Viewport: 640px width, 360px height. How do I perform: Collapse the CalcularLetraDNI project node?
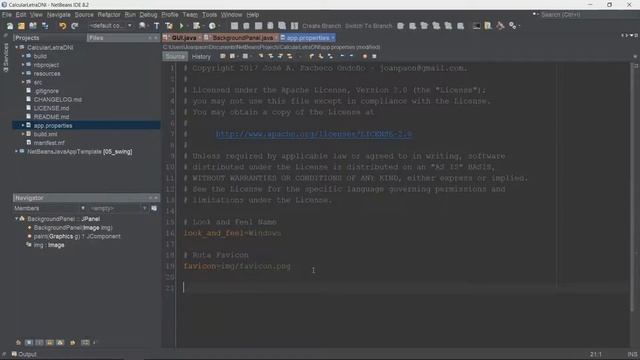pyautogui.click(x=17, y=47)
